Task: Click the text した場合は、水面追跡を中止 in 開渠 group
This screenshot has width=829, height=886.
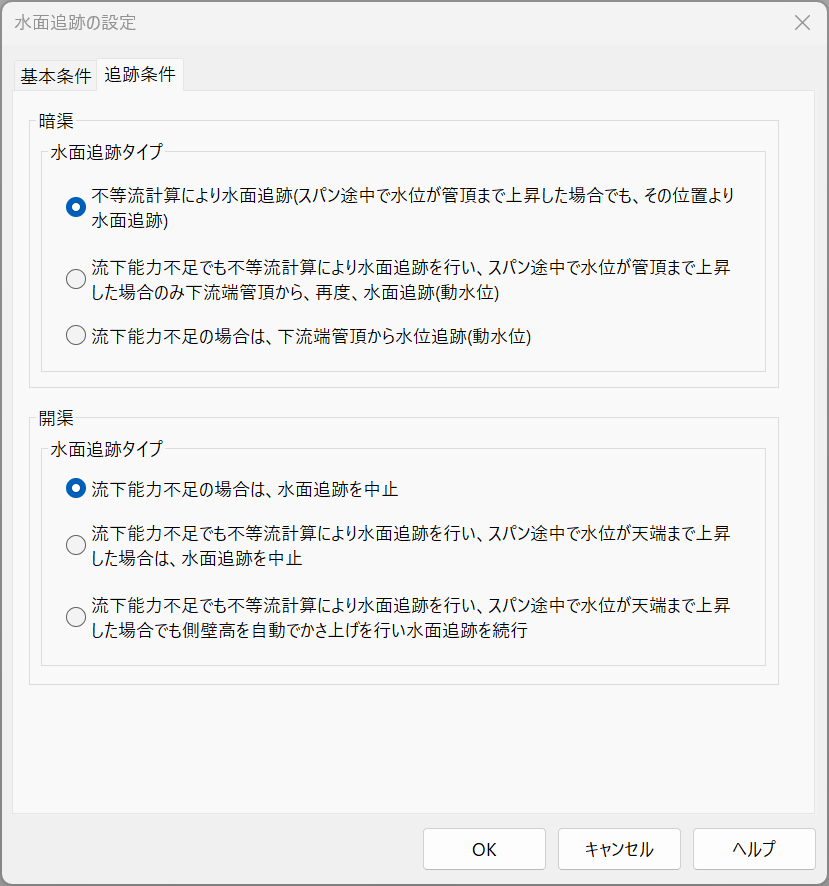Action: [x=197, y=558]
